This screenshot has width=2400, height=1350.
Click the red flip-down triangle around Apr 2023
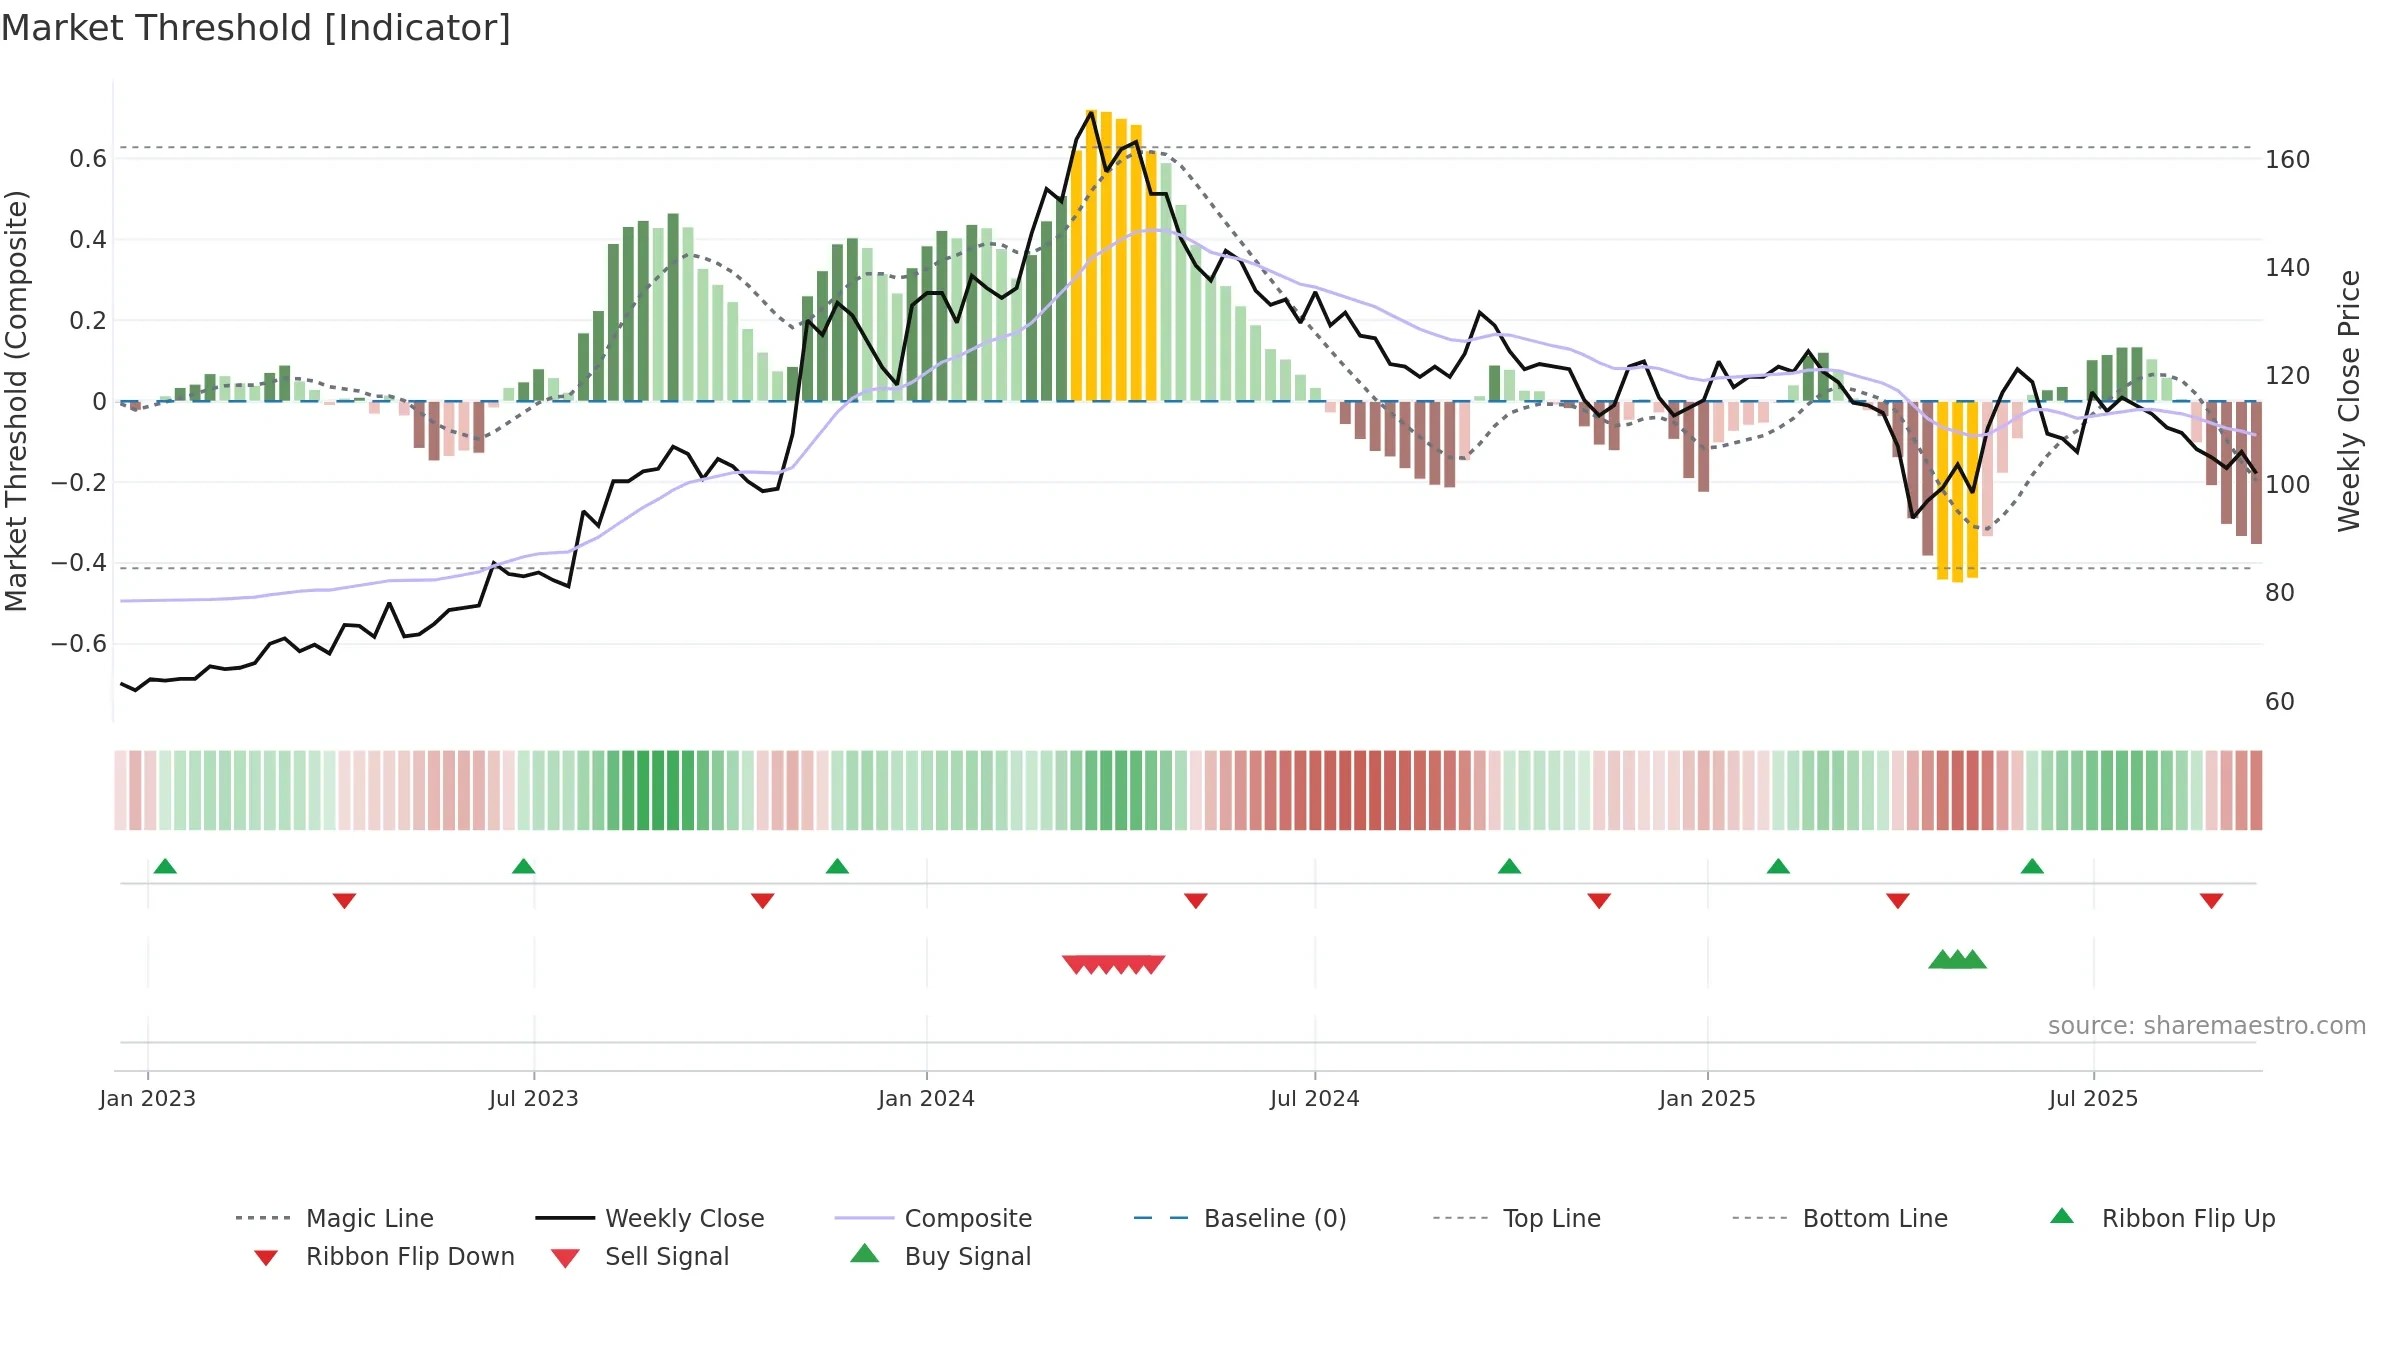(344, 901)
